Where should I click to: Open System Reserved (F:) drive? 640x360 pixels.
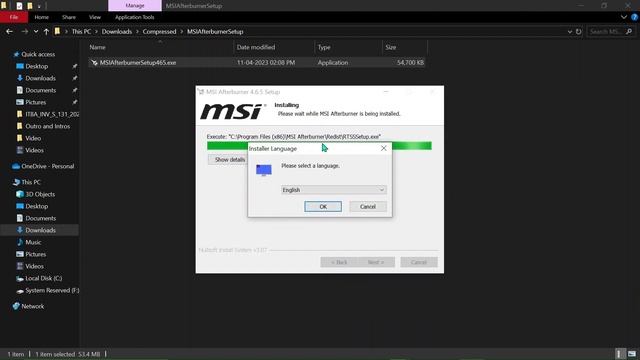click(52, 290)
